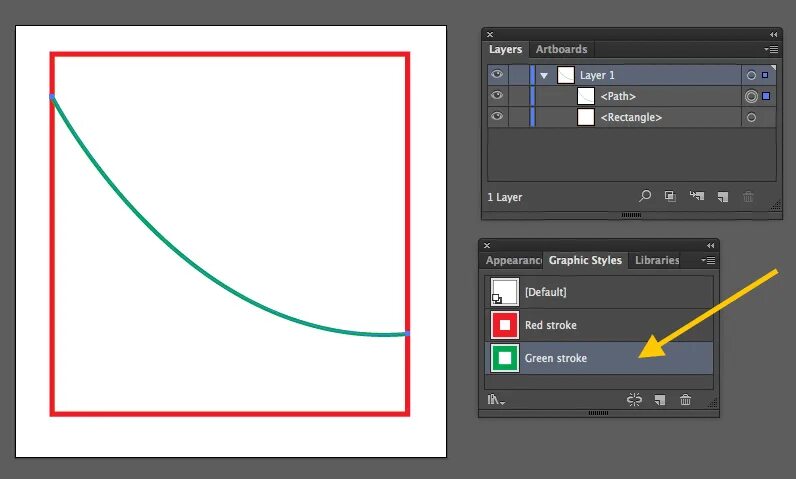Click the Green stroke style swatch

(x=505, y=358)
